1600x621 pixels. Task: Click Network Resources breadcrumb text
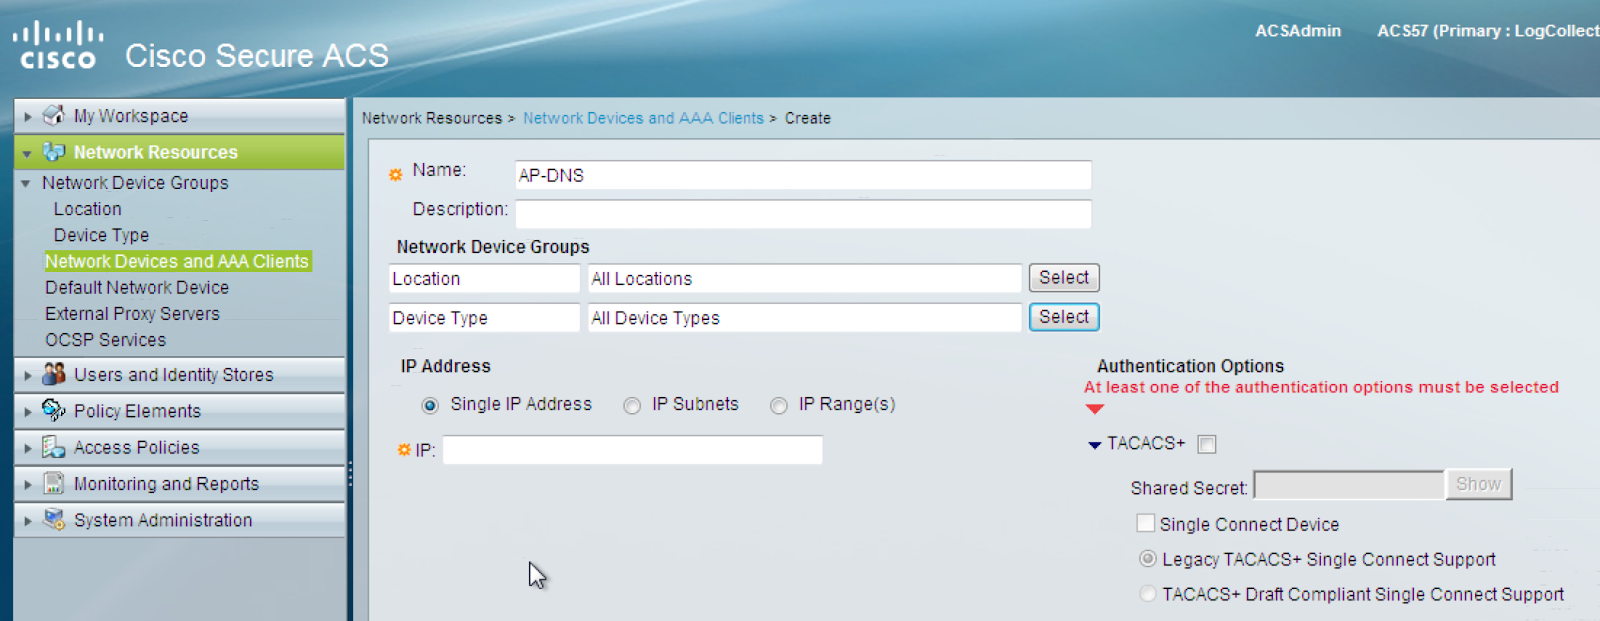[x=432, y=118]
